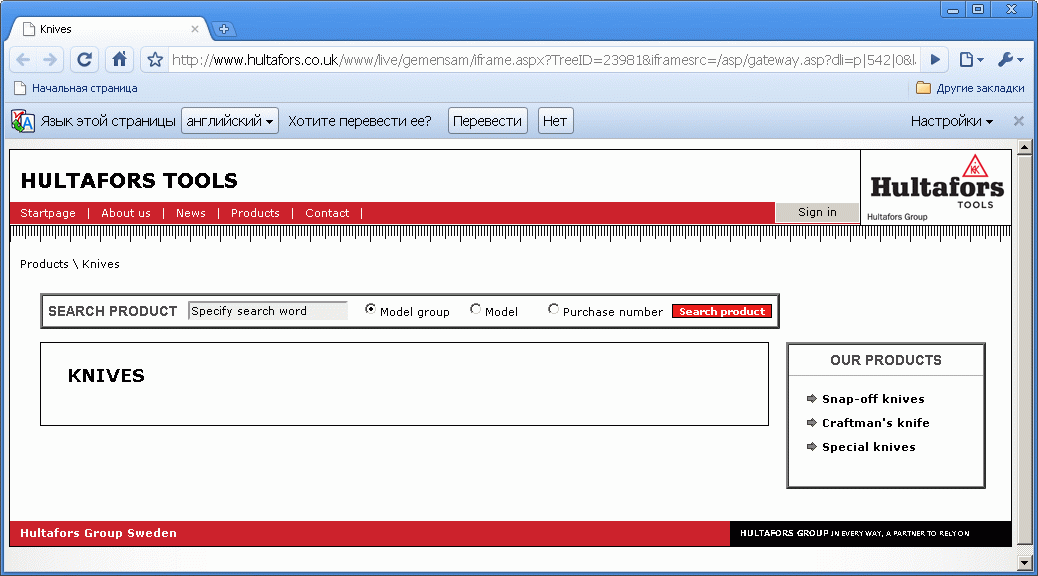Viewport: 1038px width, 576px height.
Task: Open the About us menu item
Action: 126,213
